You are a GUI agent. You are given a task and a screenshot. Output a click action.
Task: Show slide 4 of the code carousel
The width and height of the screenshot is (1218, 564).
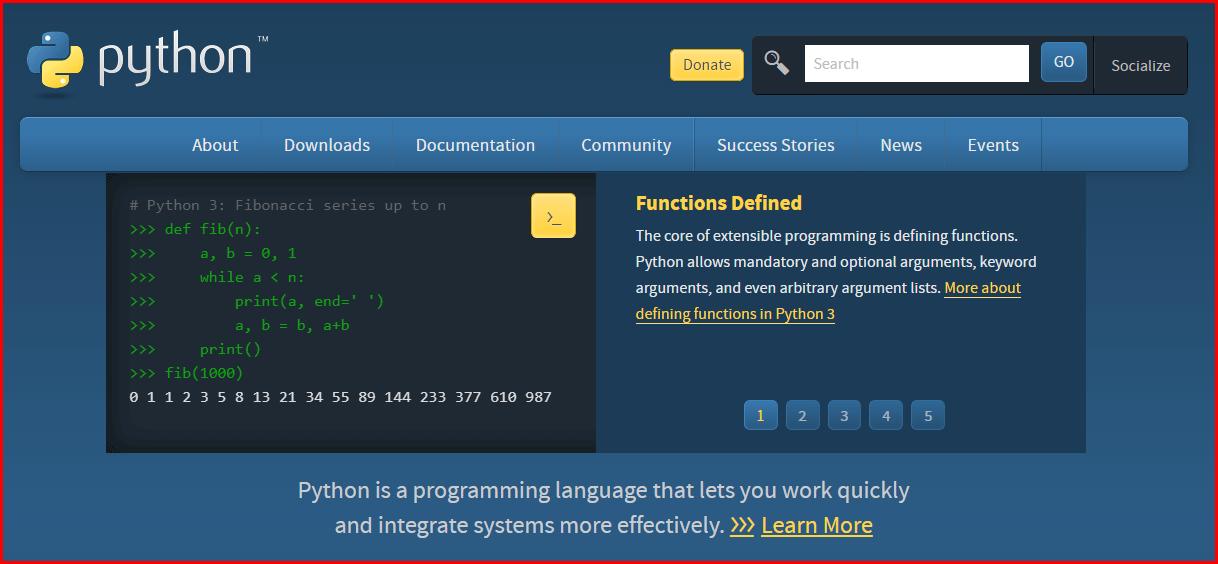tap(887, 415)
